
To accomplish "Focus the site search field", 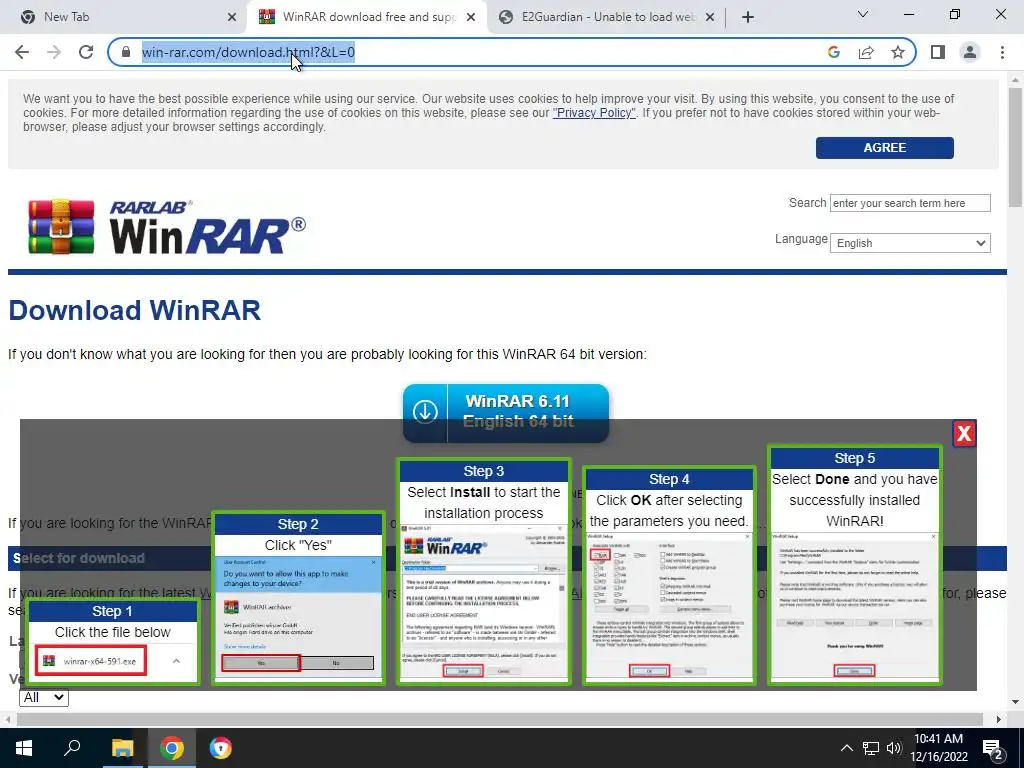I will point(910,203).
